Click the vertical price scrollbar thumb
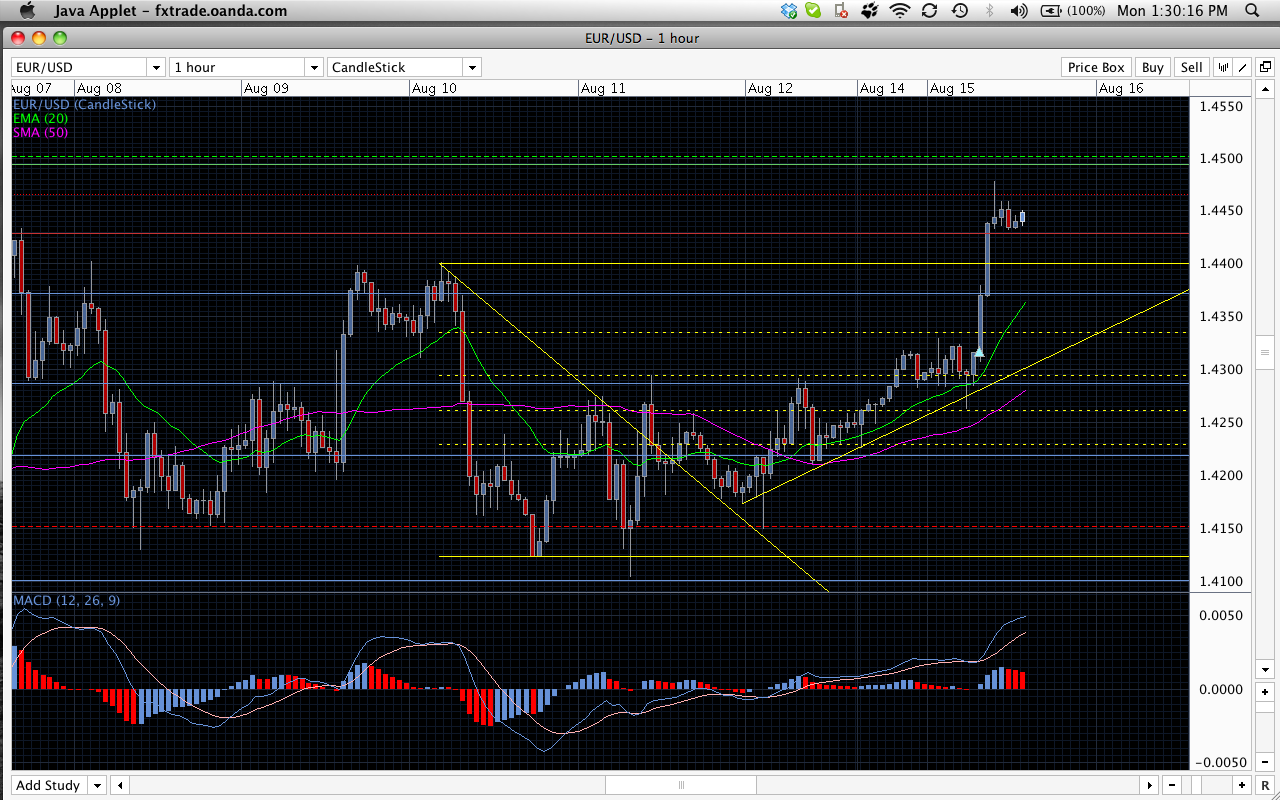The image size is (1280, 800). coord(1265,353)
